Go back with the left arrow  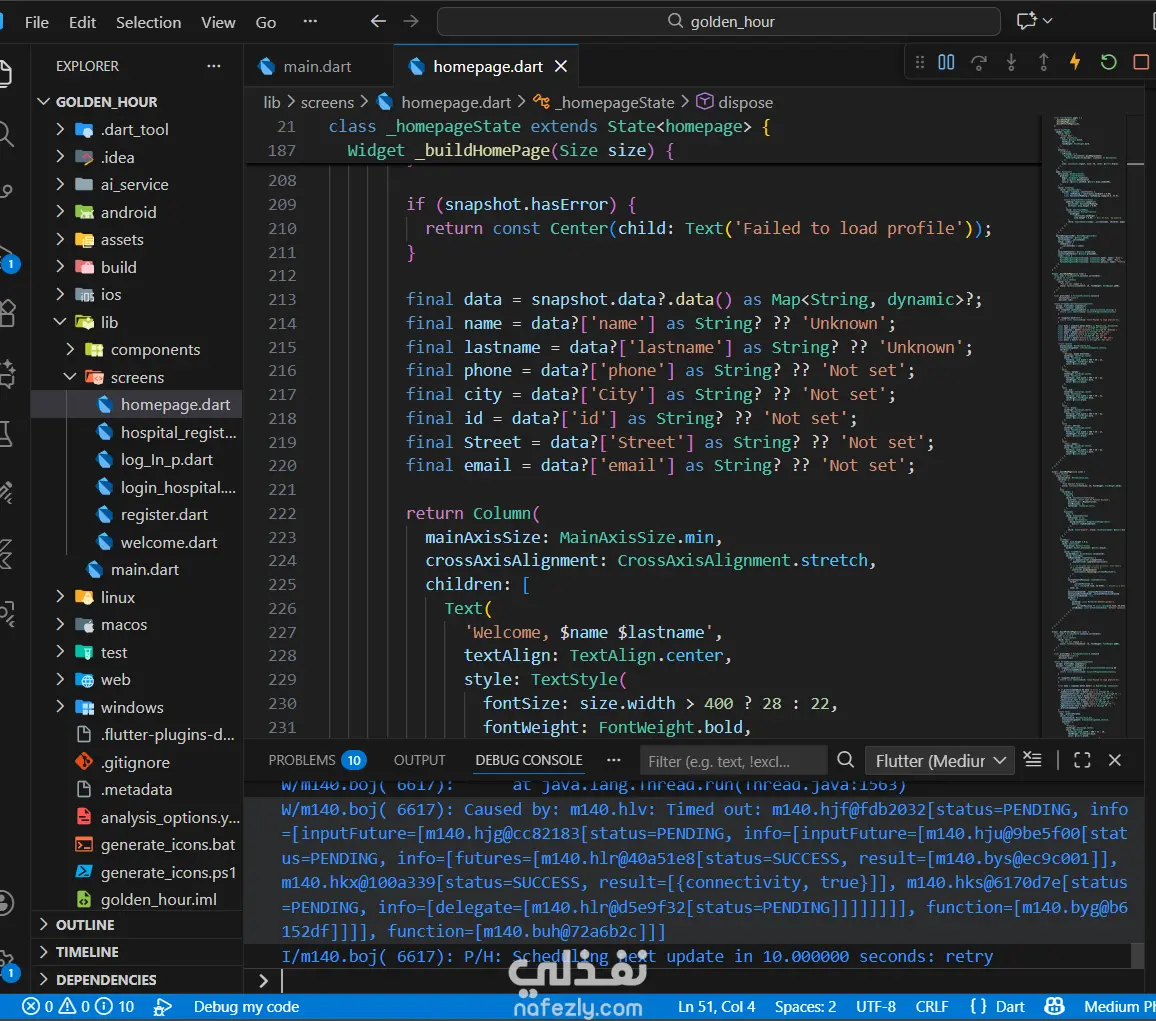coord(378,21)
